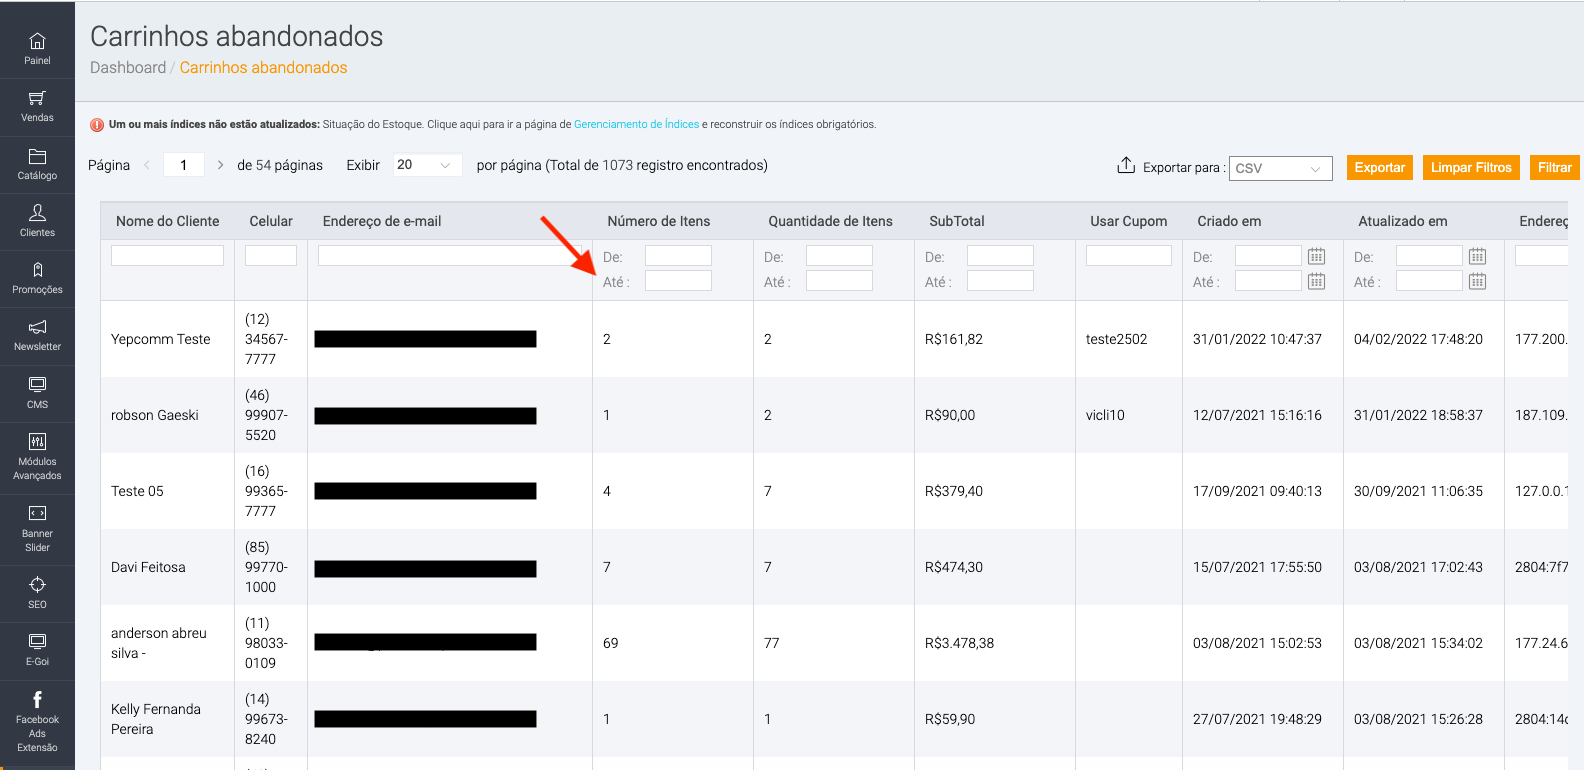Click the page number input field
The height and width of the screenshot is (770, 1584).
point(184,165)
